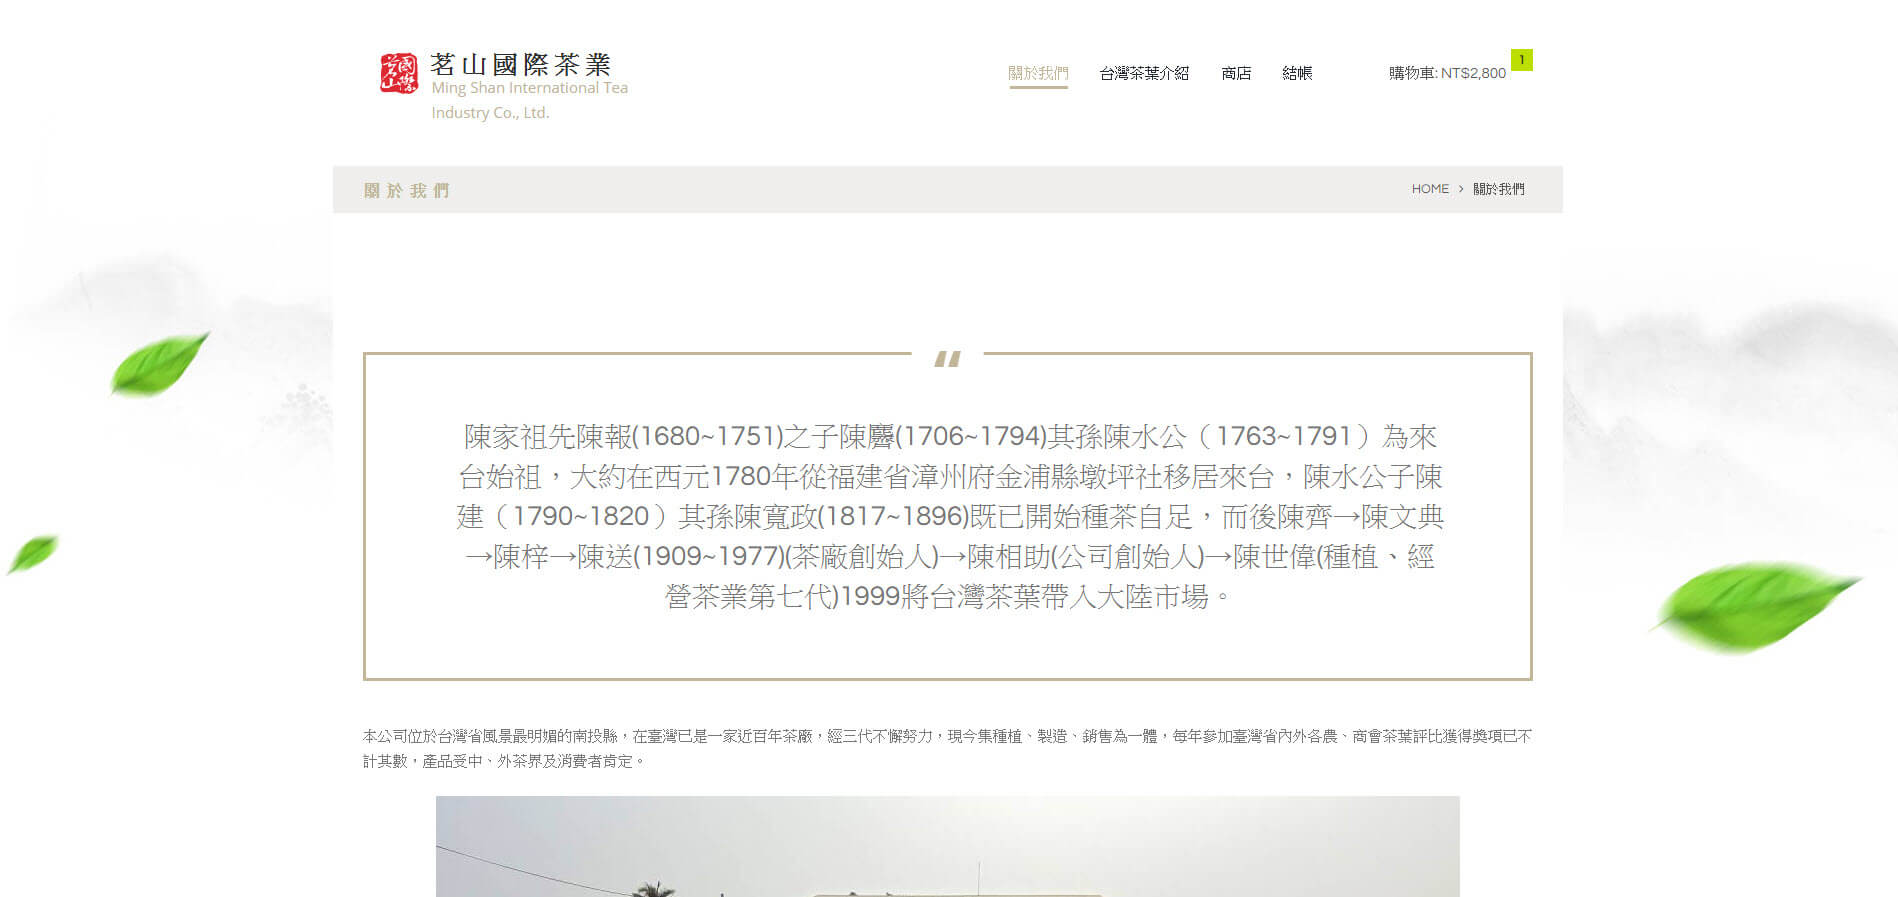Click the 茗山國際茶業 company name

pos(520,65)
